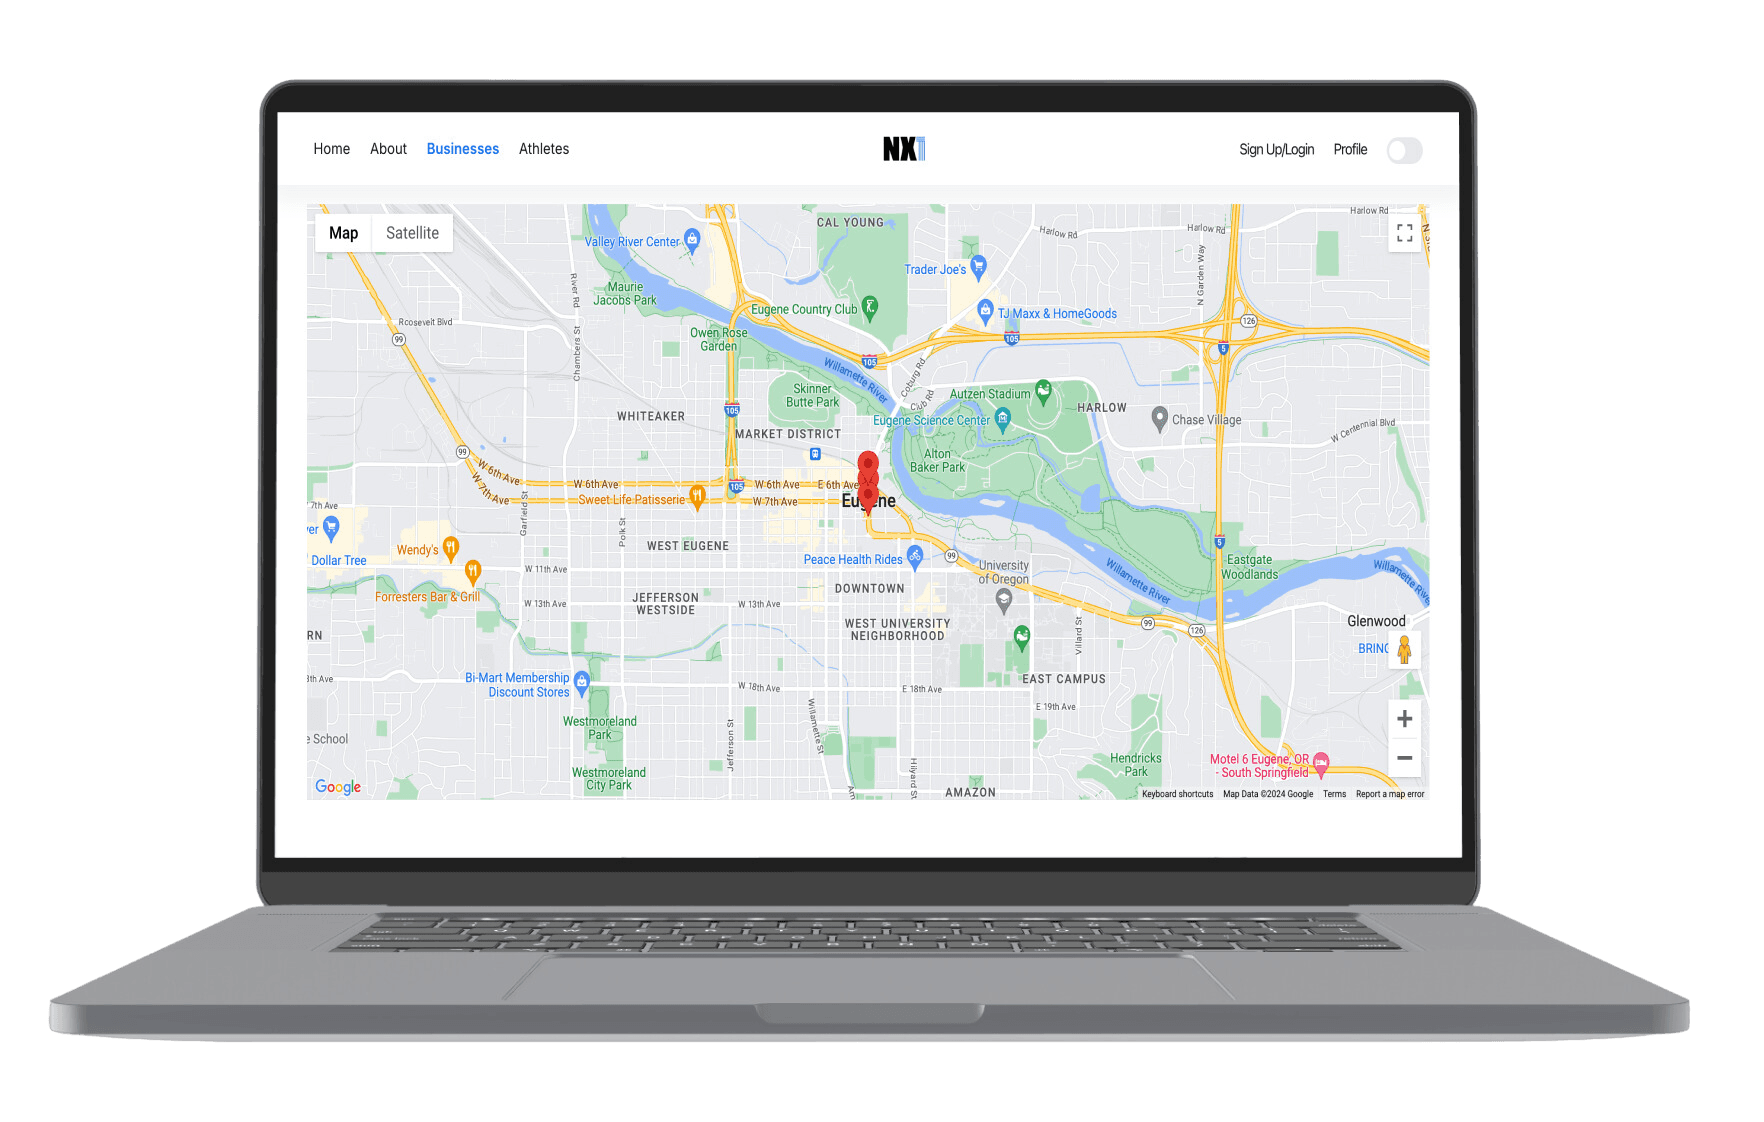Select the Businesses nav item
The width and height of the screenshot is (1764, 1122).
click(x=462, y=149)
